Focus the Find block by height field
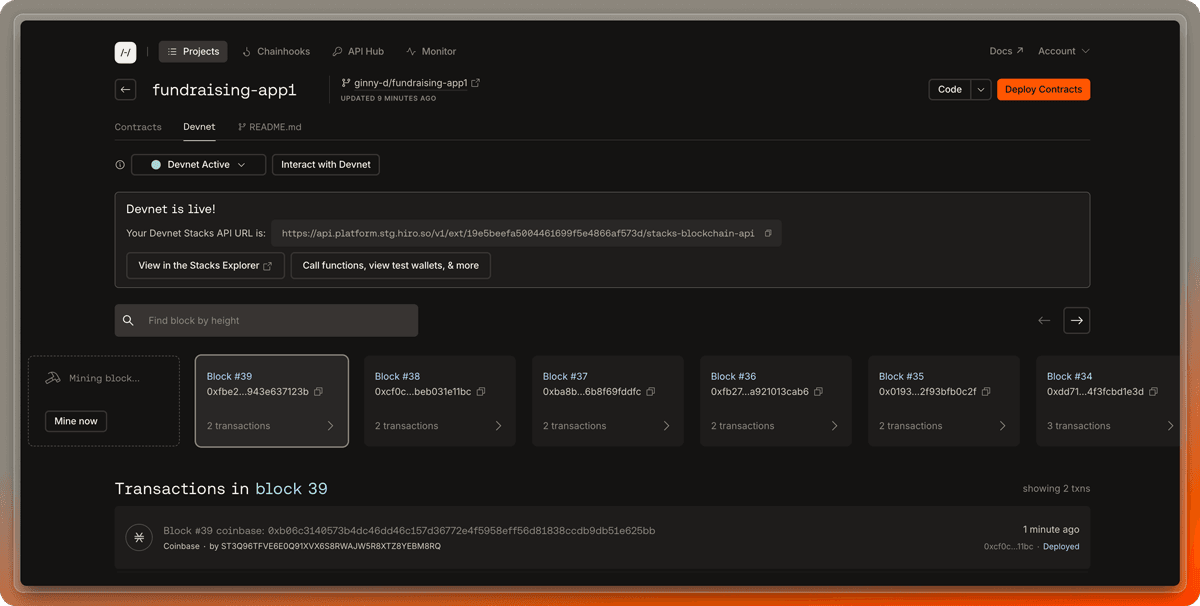Viewport: 1200px width, 606px height. pos(266,320)
